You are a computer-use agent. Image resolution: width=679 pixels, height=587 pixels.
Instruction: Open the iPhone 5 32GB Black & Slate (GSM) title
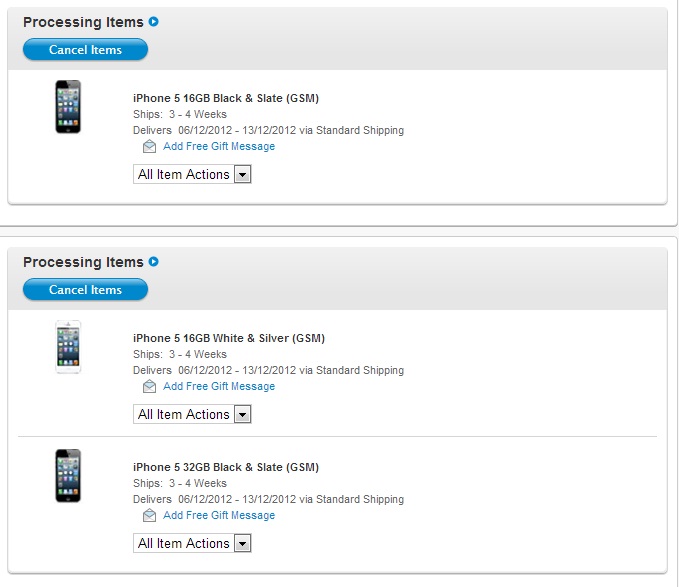[x=226, y=467]
